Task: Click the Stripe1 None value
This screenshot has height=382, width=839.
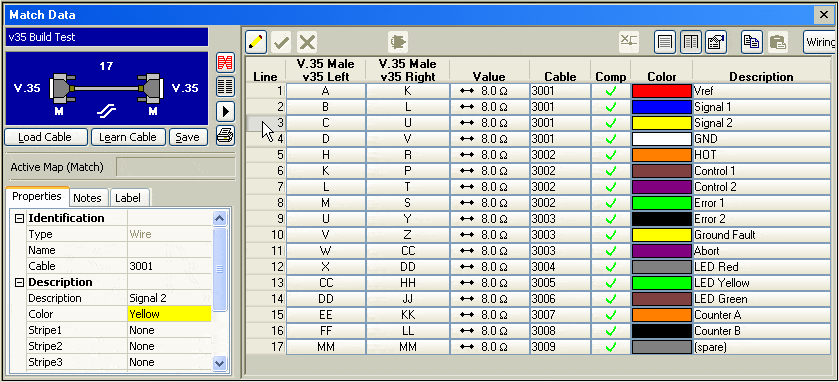Action: tap(170, 330)
